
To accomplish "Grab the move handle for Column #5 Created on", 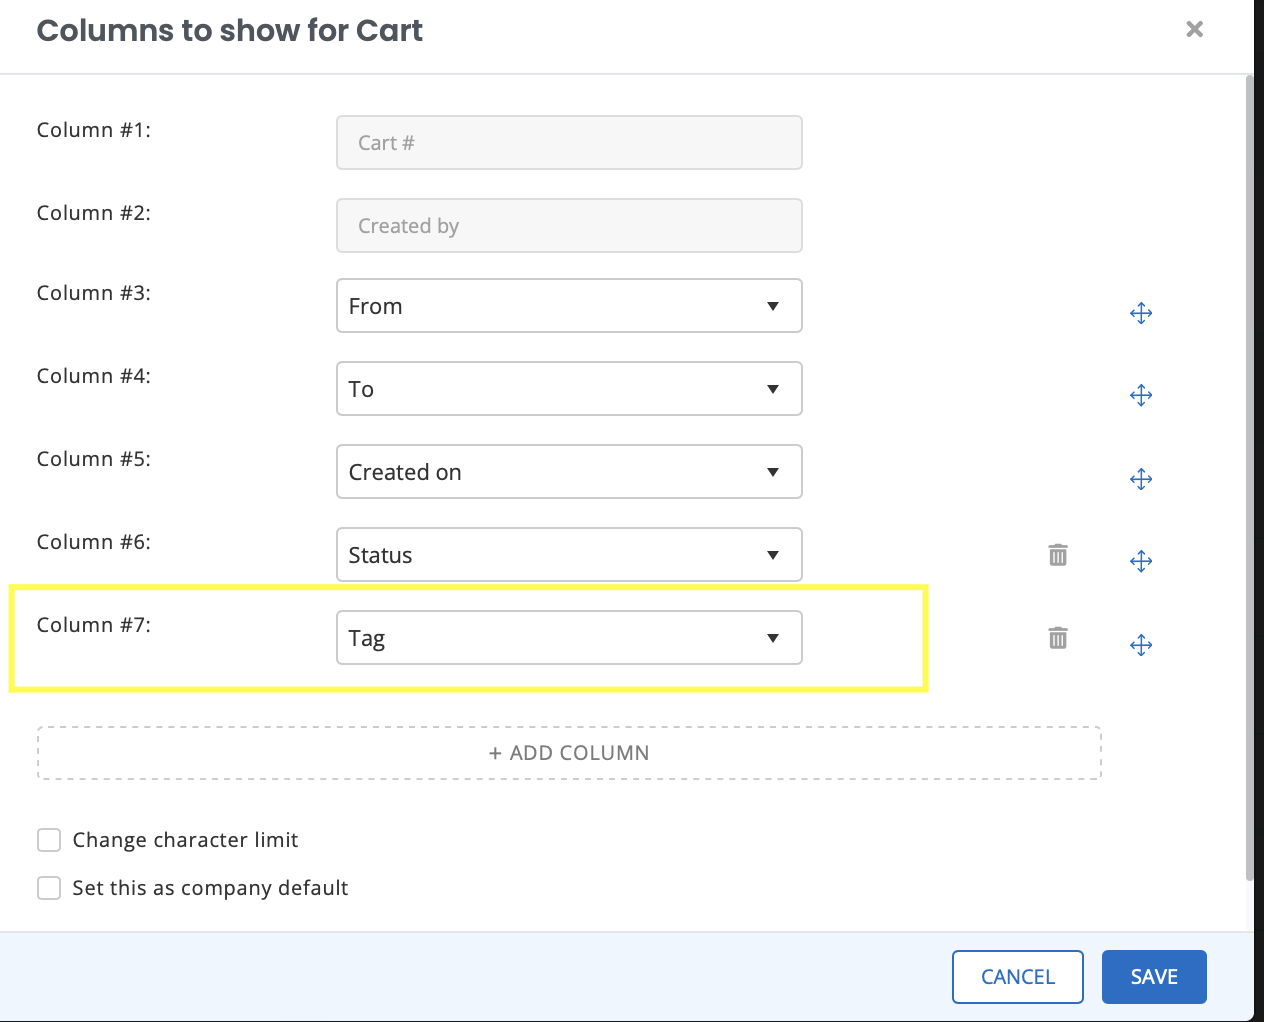I will point(1141,479).
